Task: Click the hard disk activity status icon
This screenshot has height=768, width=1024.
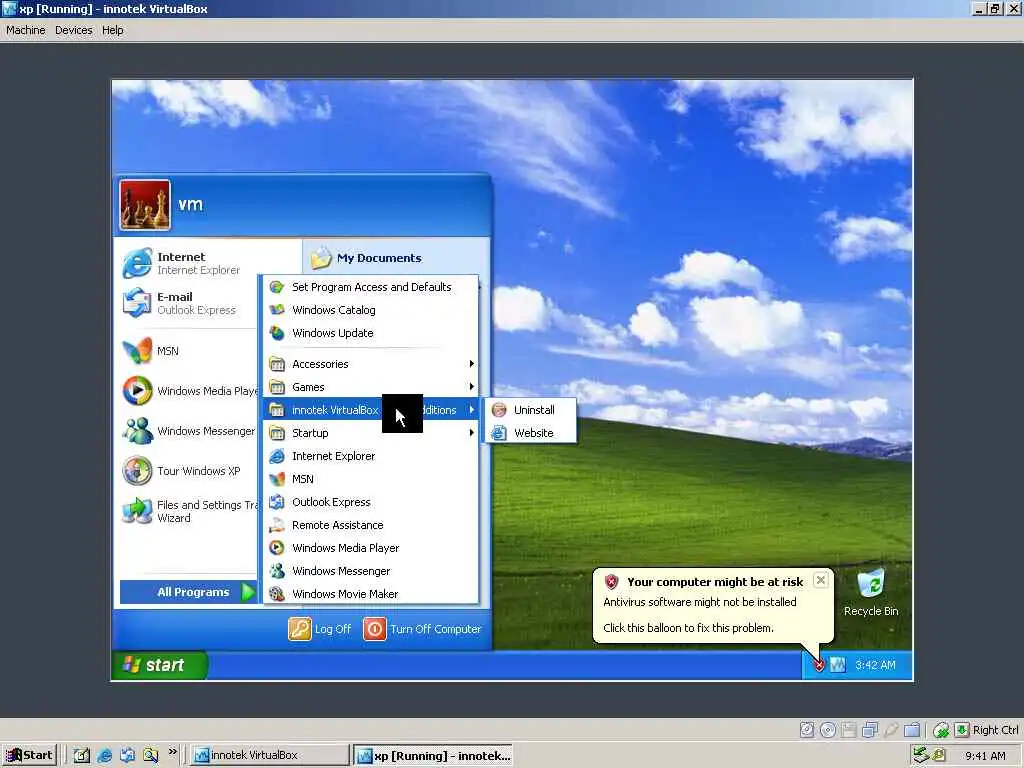Action: point(807,730)
